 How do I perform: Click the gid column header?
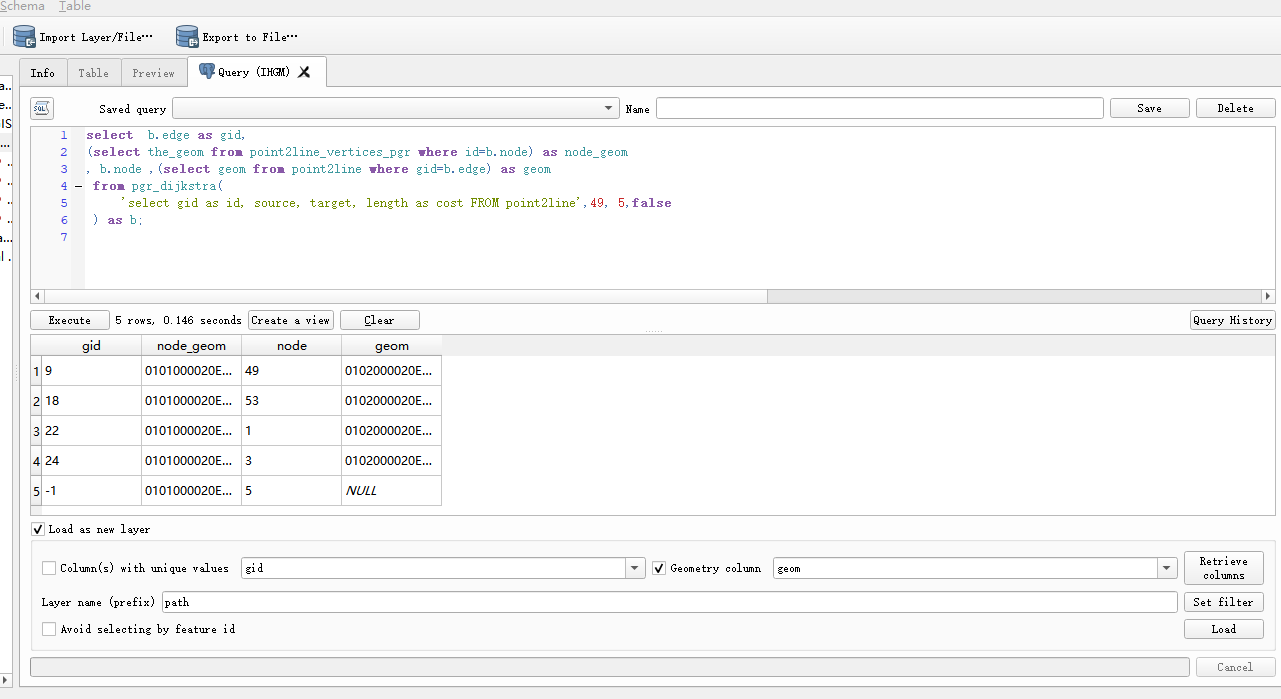tap(91, 345)
